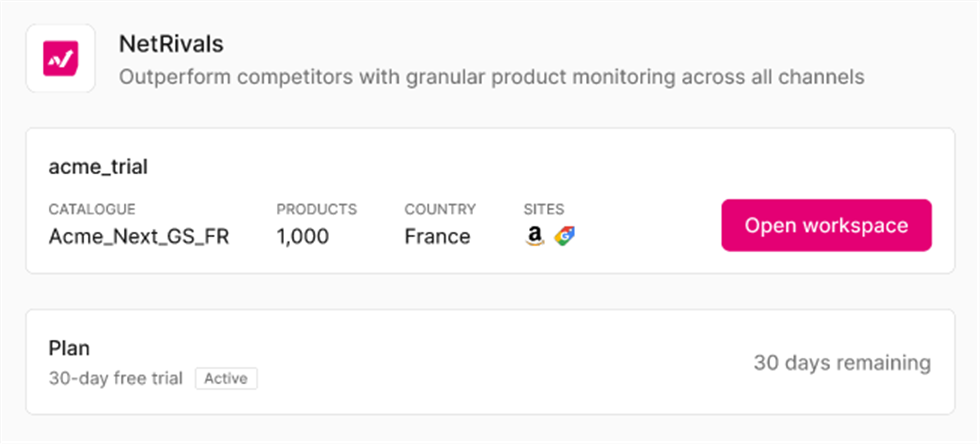Viewport: 980px width, 444px height.
Task: Click the France country value
Action: pos(437,237)
